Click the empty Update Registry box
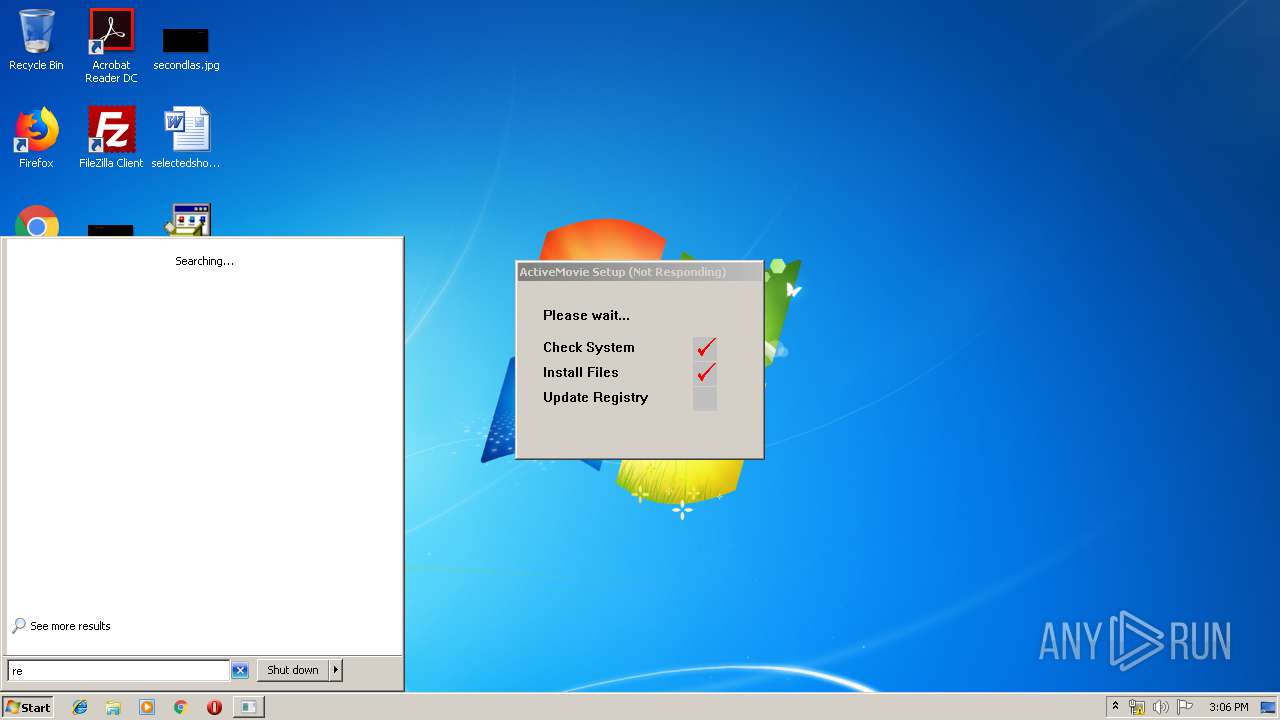 tap(705, 399)
